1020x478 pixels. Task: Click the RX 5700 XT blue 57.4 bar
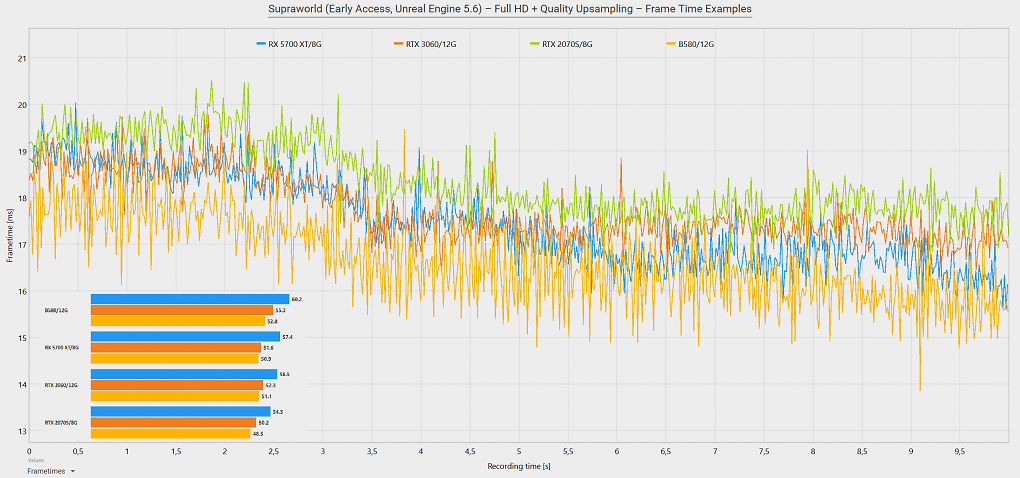[185, 336]
